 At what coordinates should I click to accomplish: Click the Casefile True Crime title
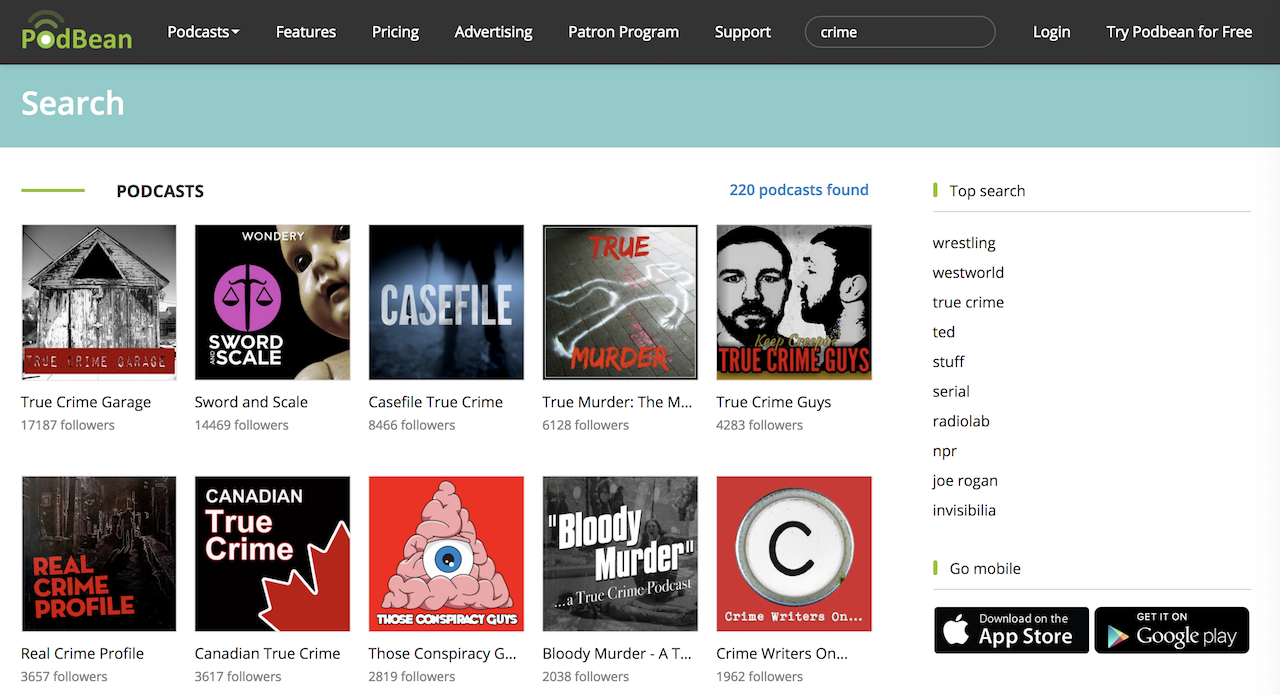435,402
